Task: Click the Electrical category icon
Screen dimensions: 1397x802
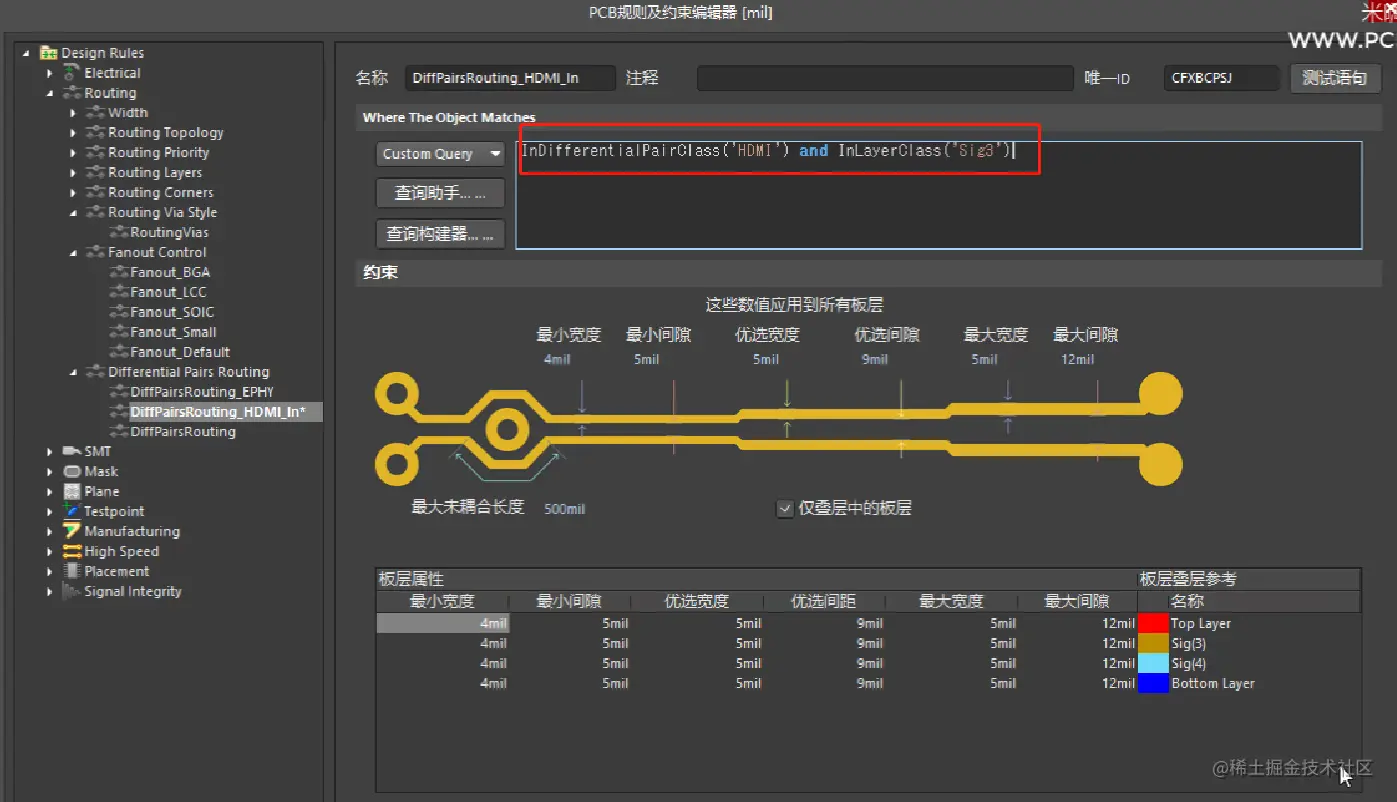Action: [71, 73]
